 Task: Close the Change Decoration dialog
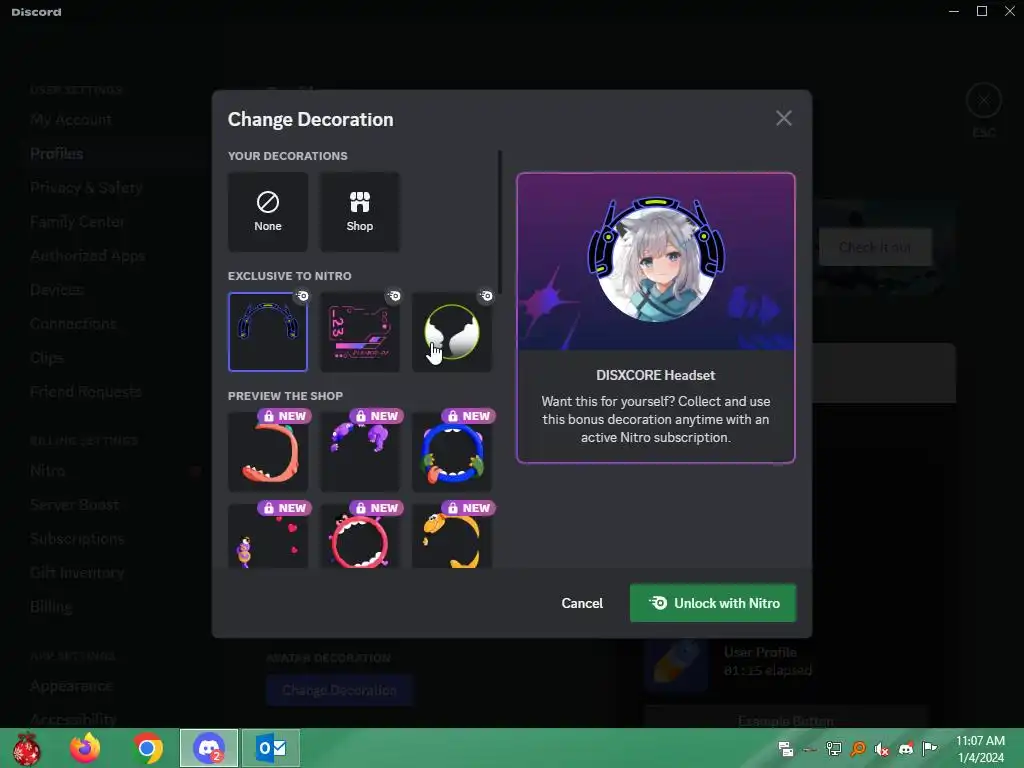pyautogui.click(x=784, y=118)
